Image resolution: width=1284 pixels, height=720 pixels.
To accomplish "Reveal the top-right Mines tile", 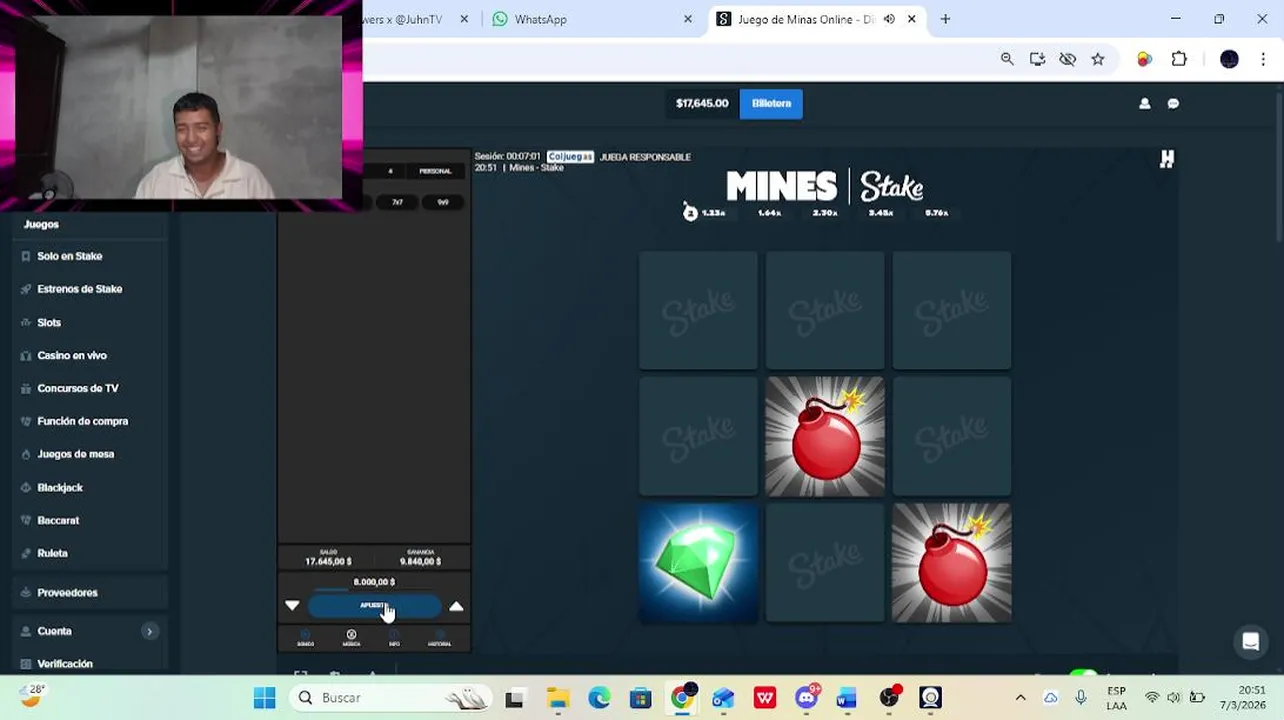I will tap(951, 311).
